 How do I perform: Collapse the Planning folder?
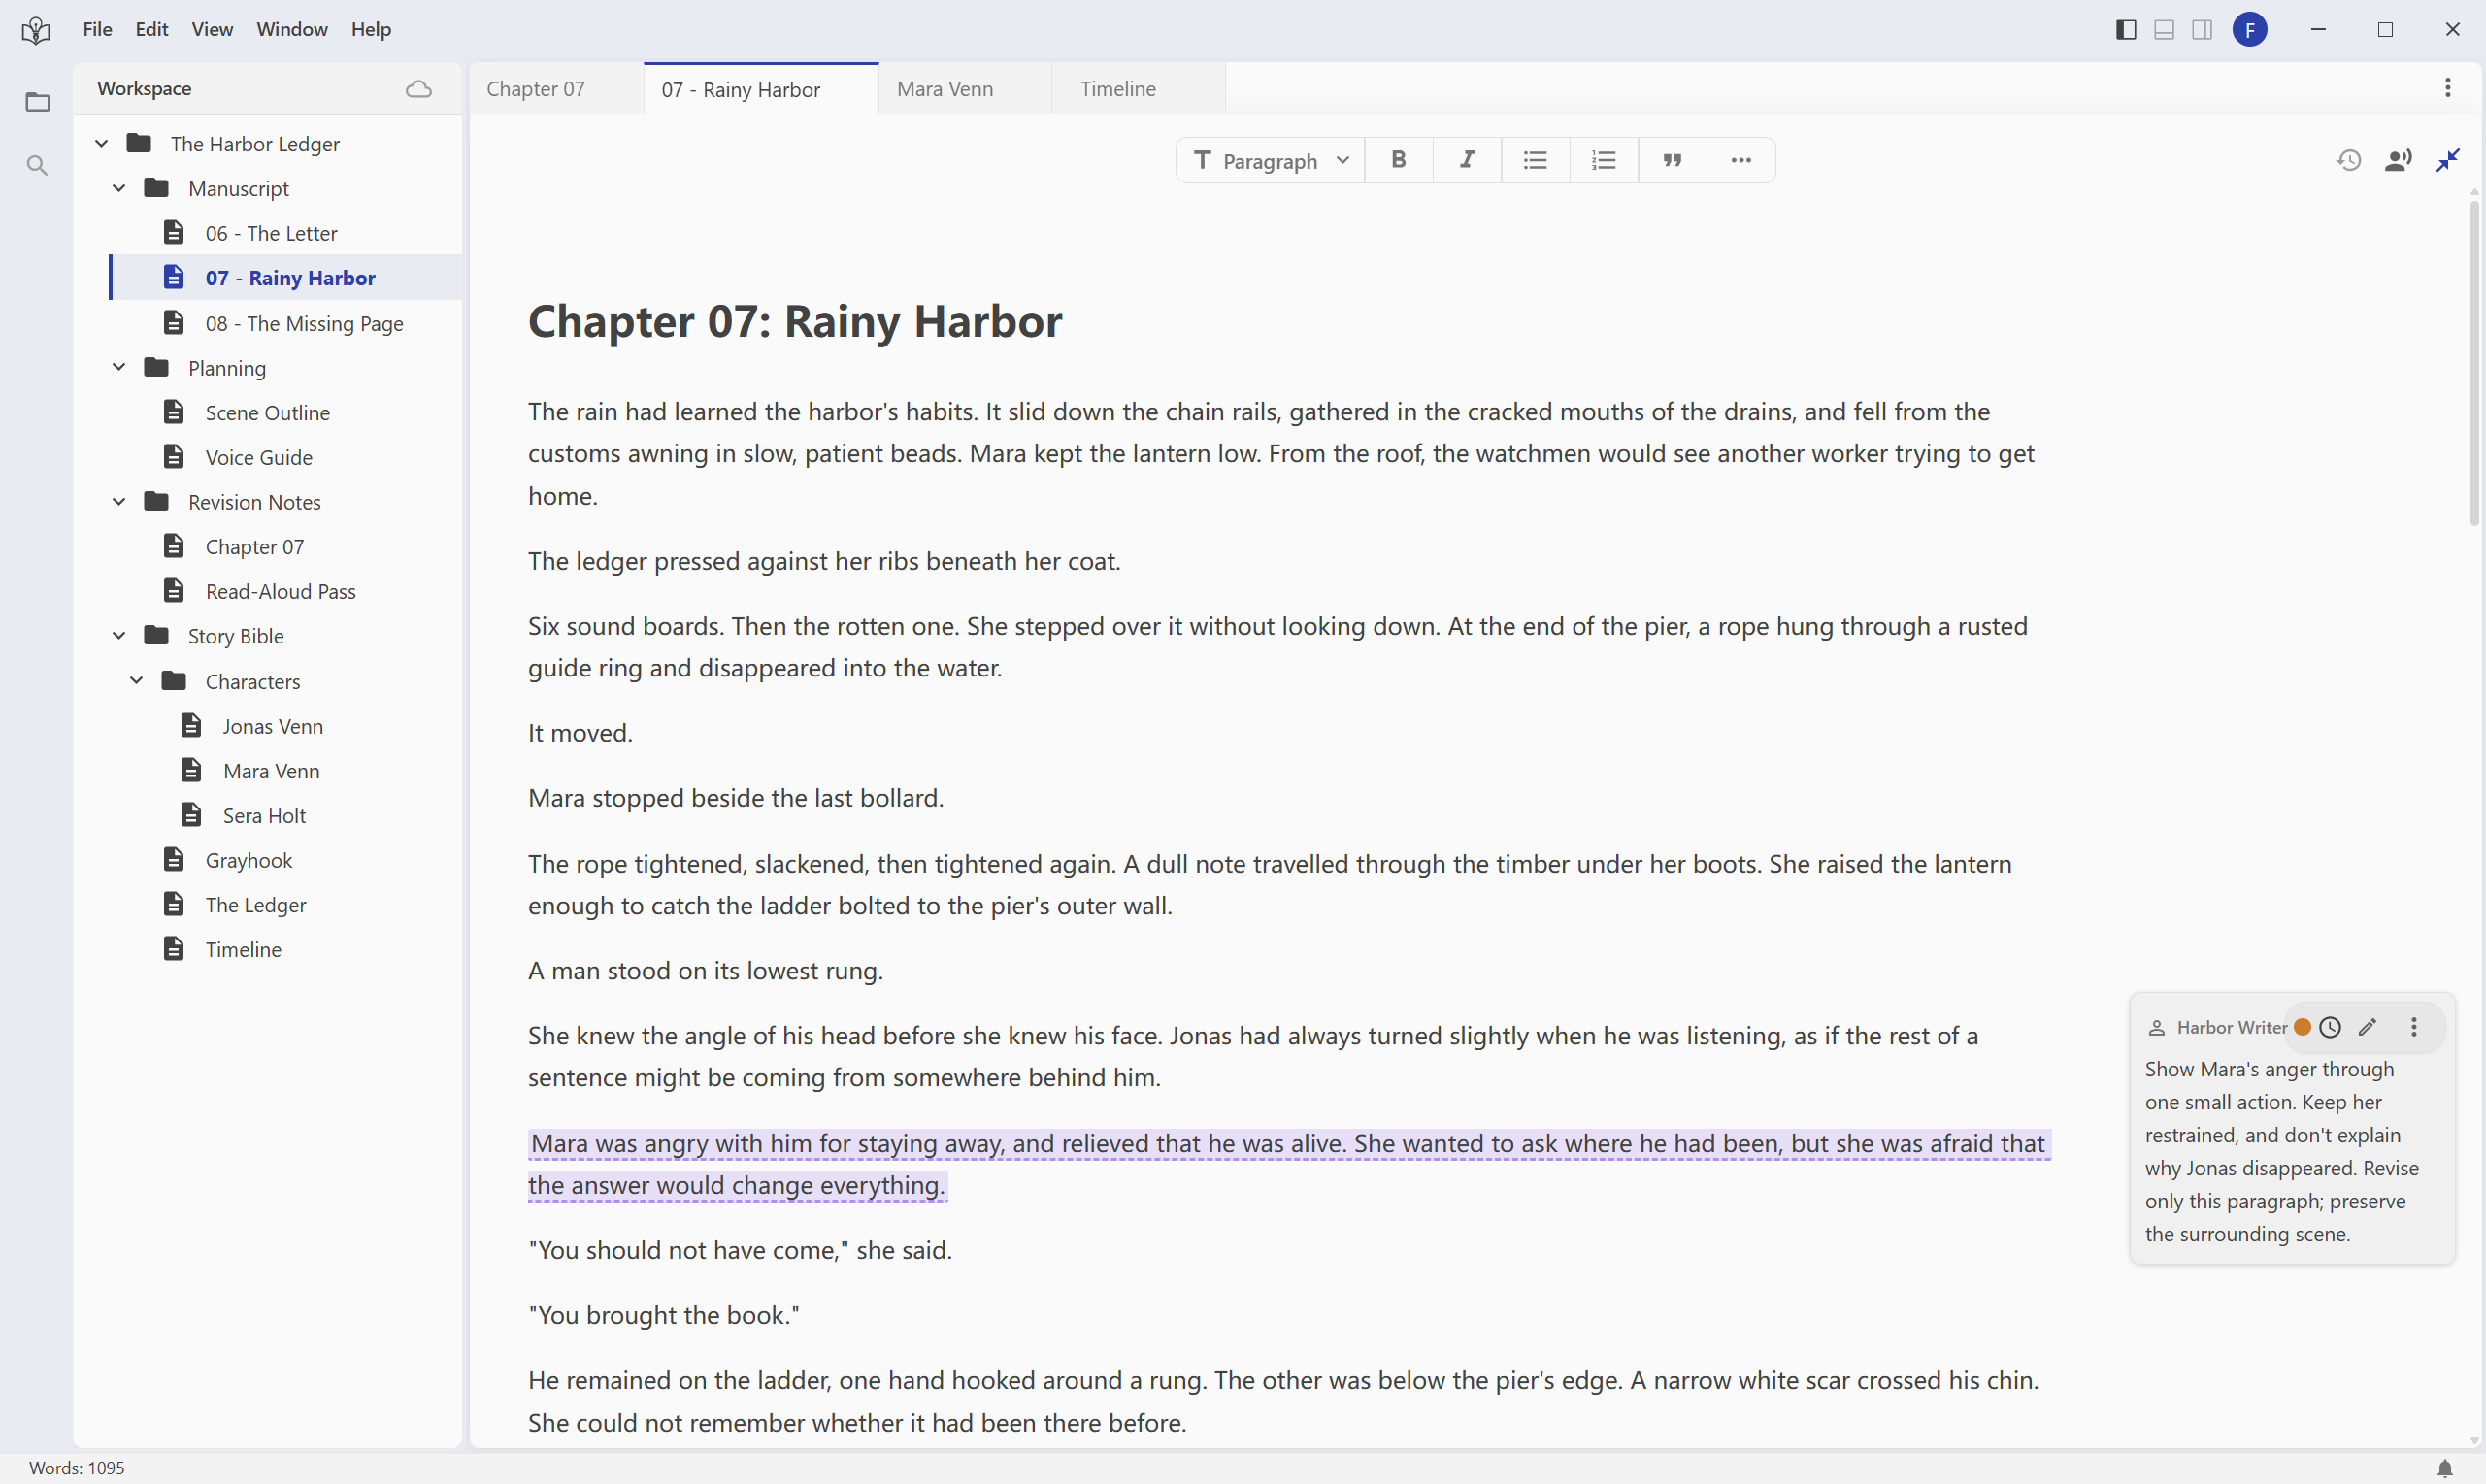(x=119, y=368)
